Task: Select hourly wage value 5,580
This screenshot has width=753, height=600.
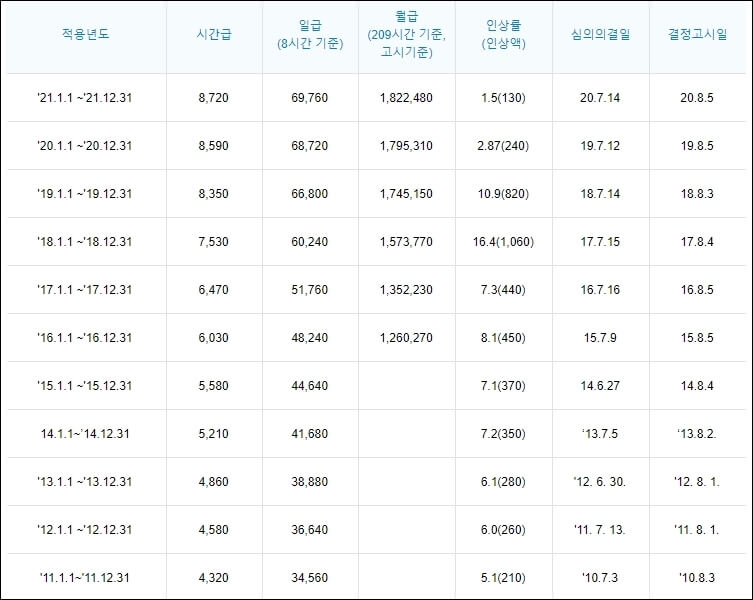Action: pyautogui.click(x=214, y=386)
